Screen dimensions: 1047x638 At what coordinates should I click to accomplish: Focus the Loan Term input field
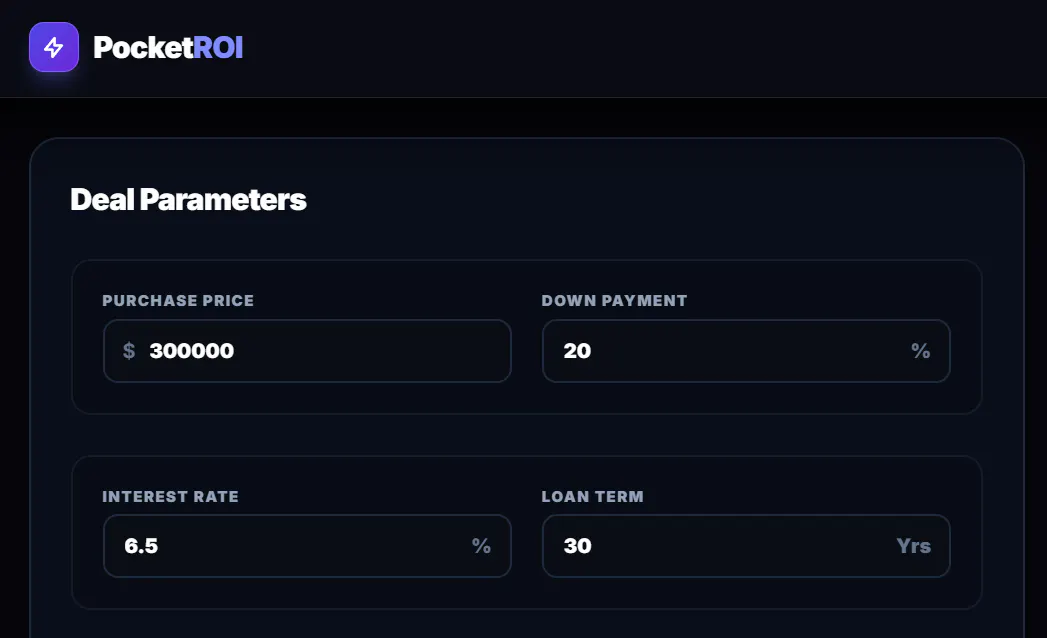click(x=746, y=546)
